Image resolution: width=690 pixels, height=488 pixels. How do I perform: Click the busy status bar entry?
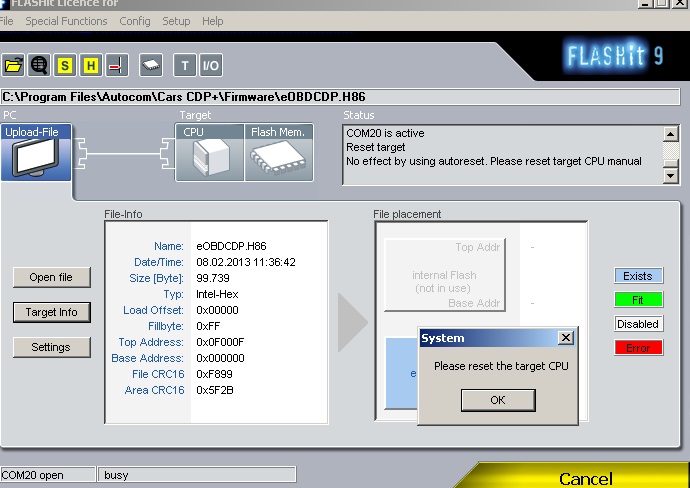[x=196, y=475]
